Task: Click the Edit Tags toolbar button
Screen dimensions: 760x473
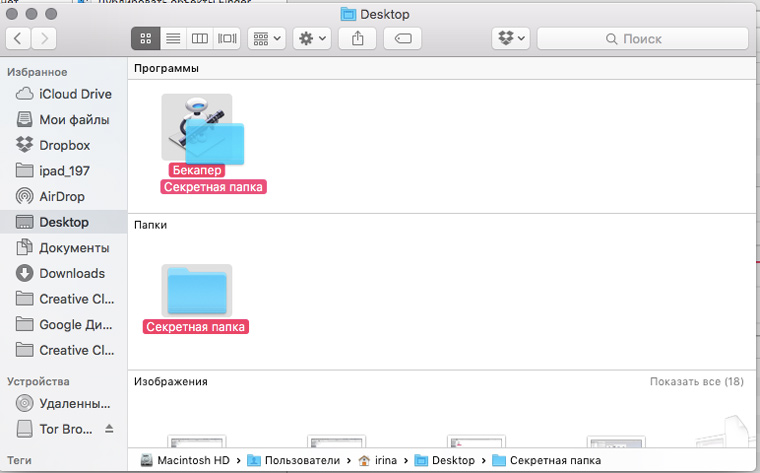Action: pos(402,38)
